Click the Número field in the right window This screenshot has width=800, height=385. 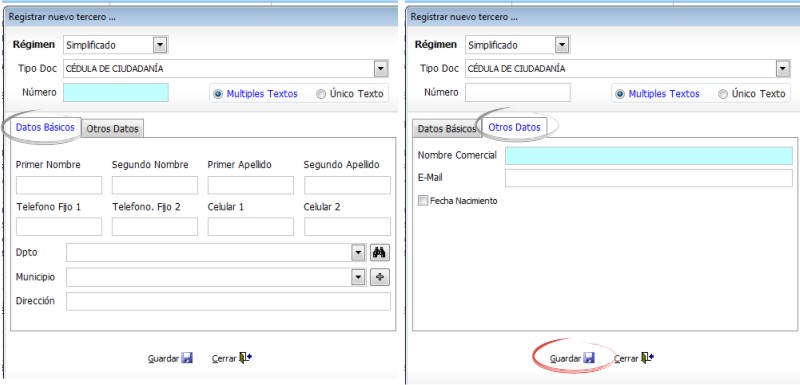pos(518,93)
